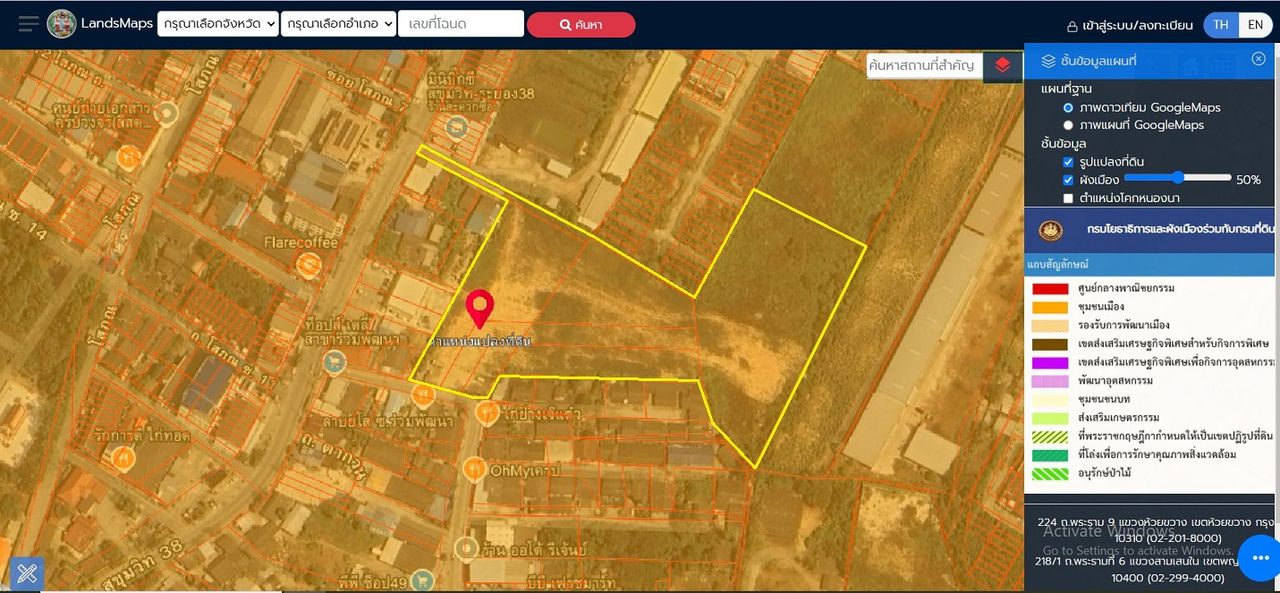Open the hamburger menu
The height and width of the screenshot is (593, 1280).
pyautogui.click(x=28, y=24)
